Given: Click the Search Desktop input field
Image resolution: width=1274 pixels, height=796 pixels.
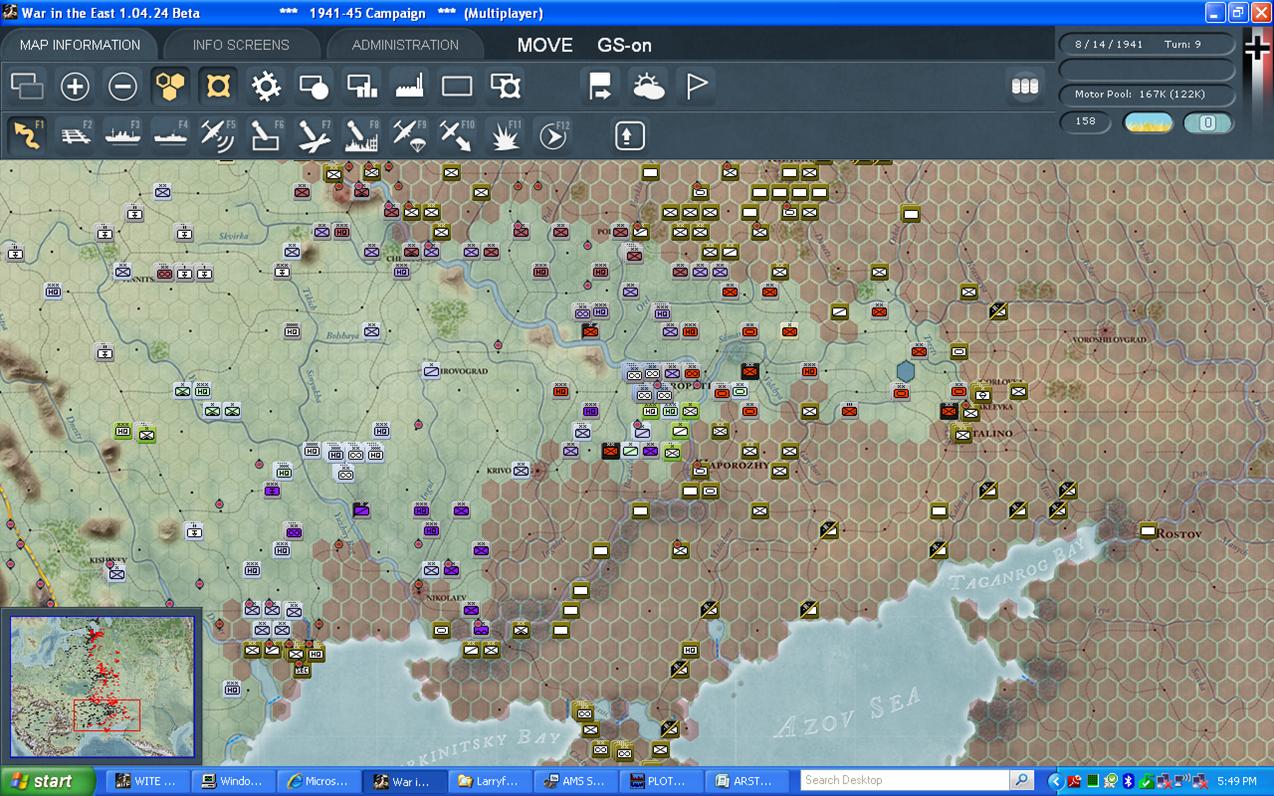Looking at the screenshot, I should (x=906, y=780).
